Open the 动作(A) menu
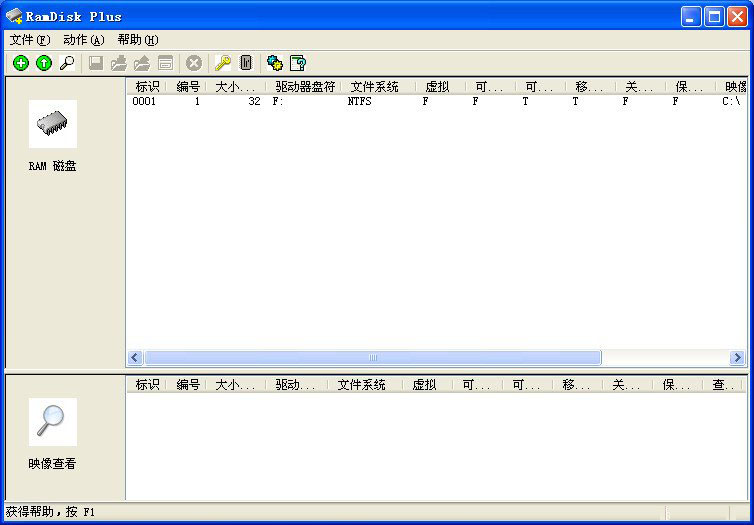 click(83, 40)
